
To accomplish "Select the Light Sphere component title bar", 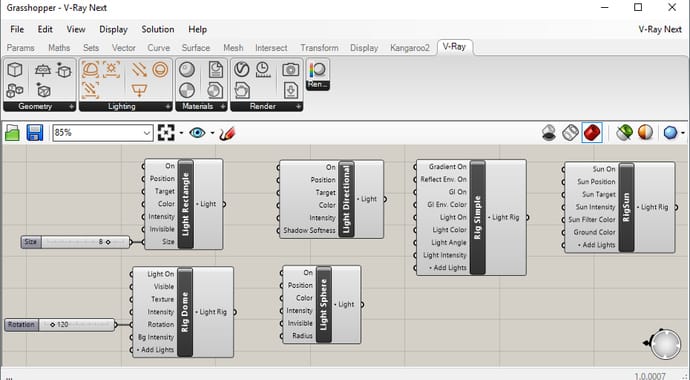I will 323,304.
